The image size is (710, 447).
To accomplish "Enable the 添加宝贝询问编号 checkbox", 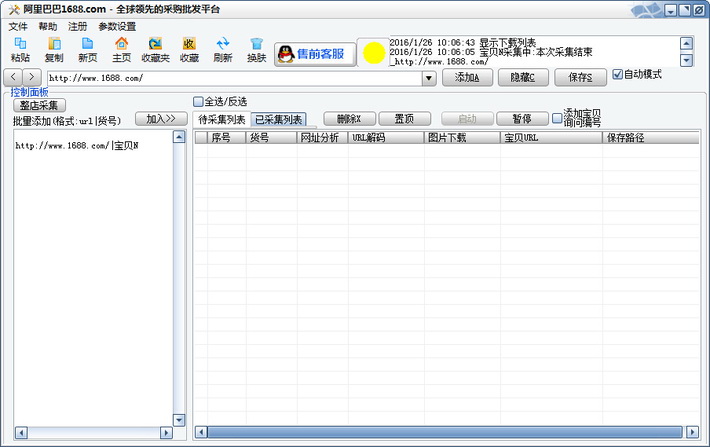I will tap(557, 118).
